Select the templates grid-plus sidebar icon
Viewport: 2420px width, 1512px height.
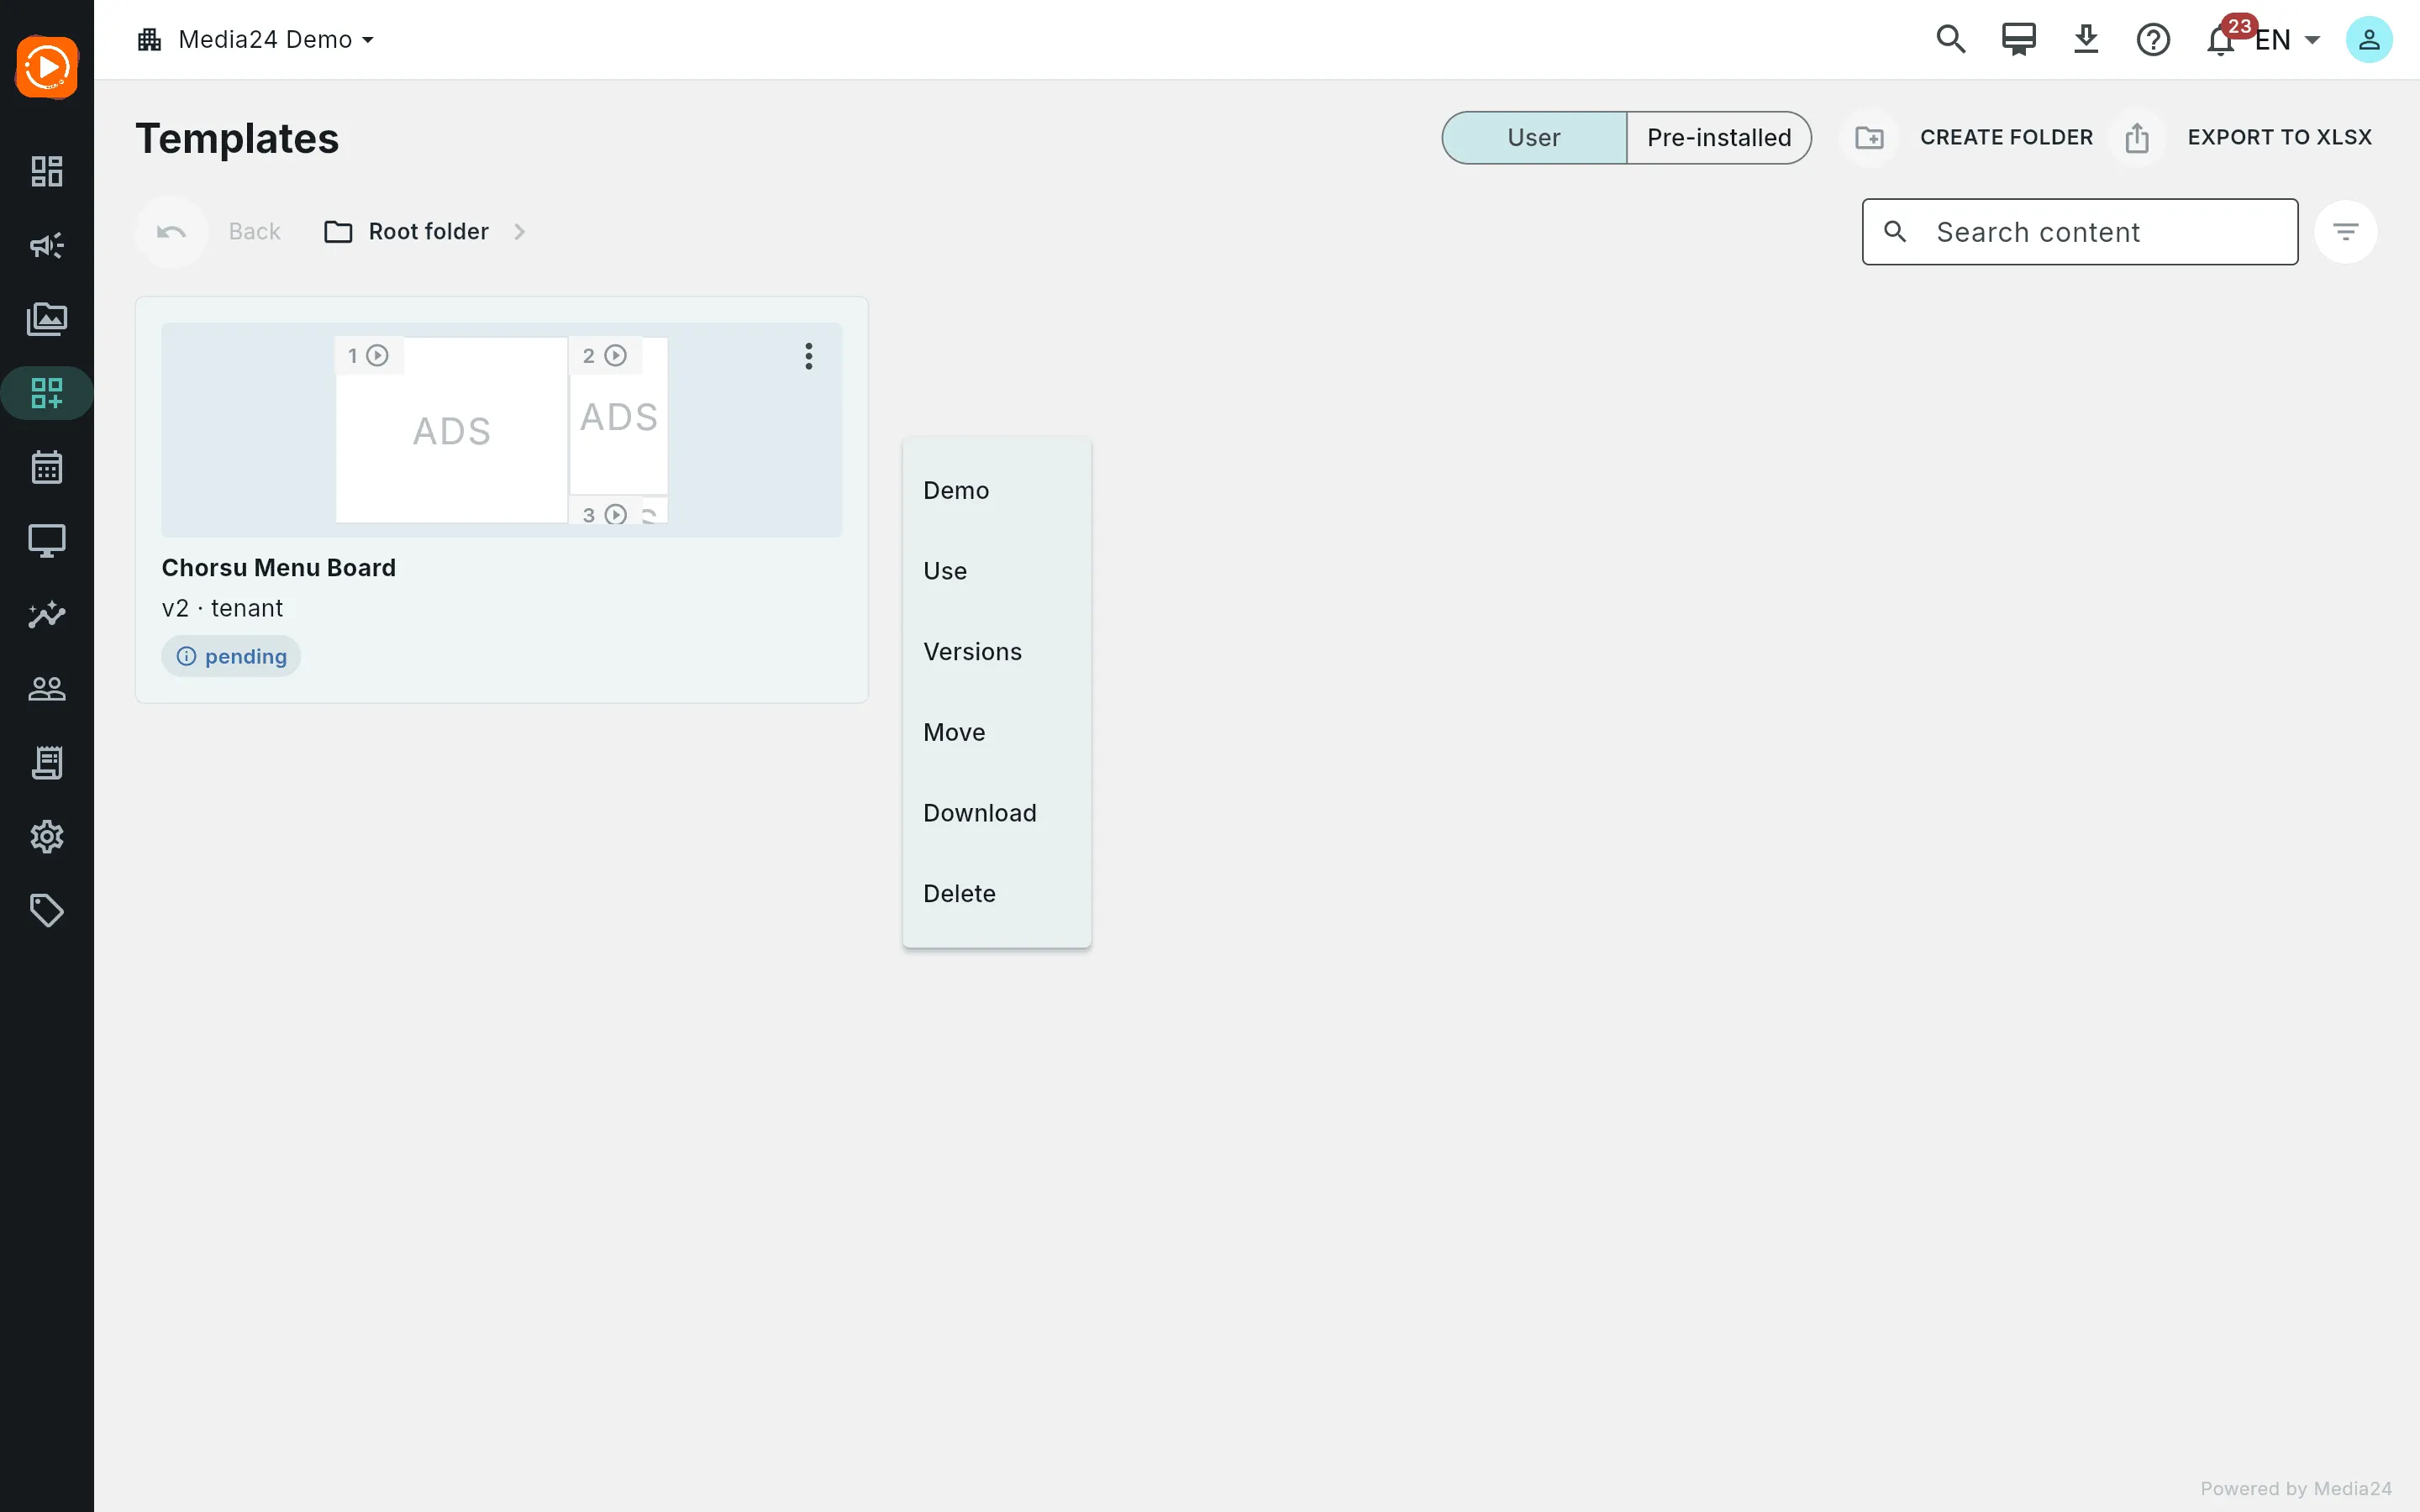tap(47, 393)
